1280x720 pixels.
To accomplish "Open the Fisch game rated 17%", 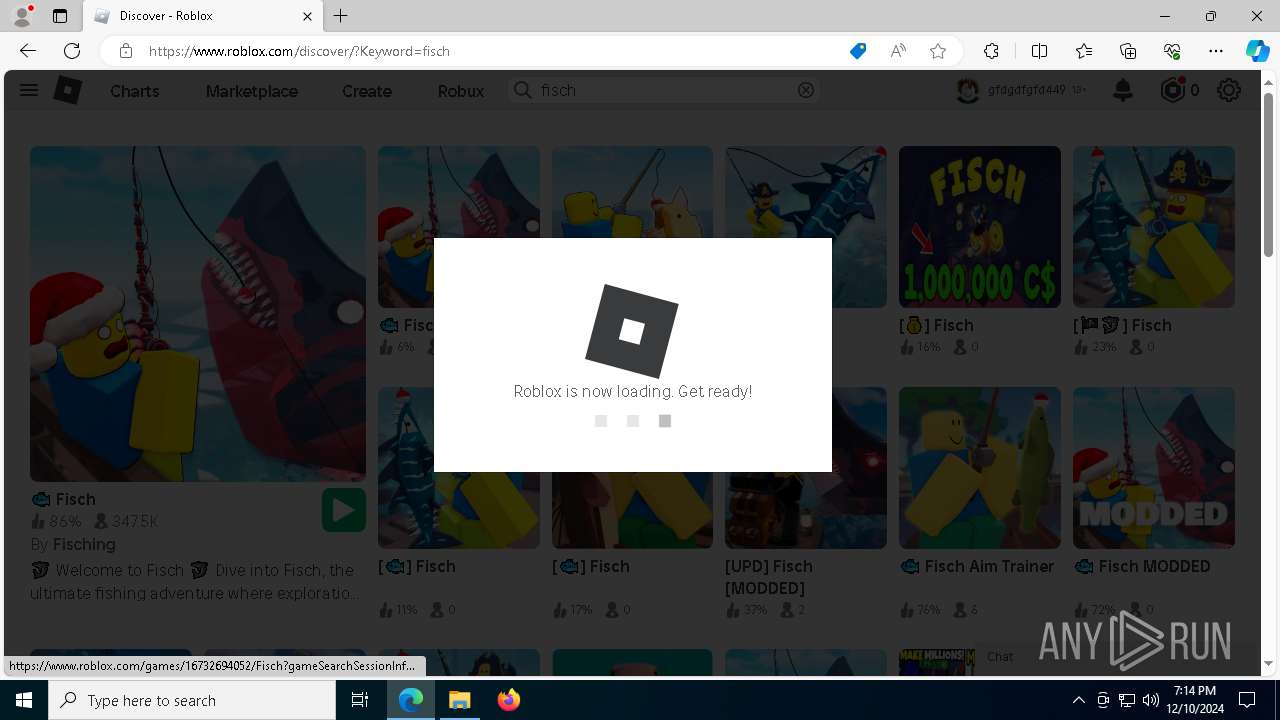I will (632, 468).
